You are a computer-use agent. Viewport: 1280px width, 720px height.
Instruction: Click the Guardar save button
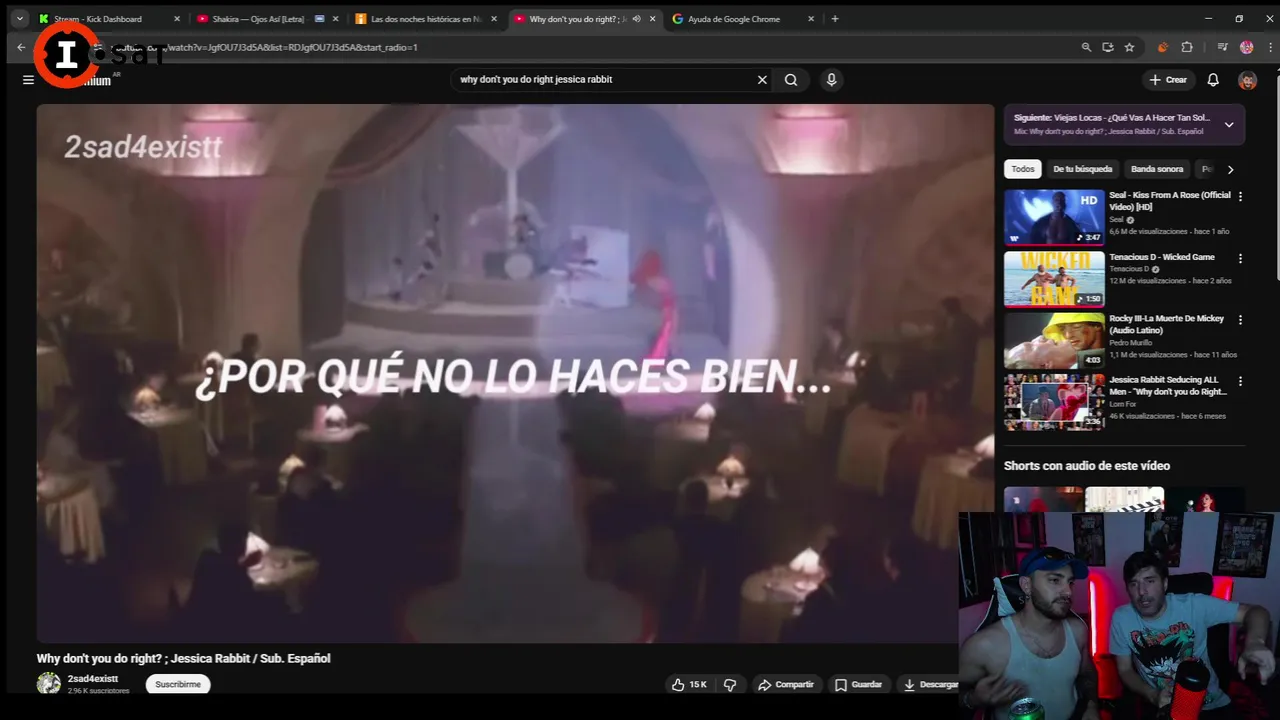click(x=858, y=685)
